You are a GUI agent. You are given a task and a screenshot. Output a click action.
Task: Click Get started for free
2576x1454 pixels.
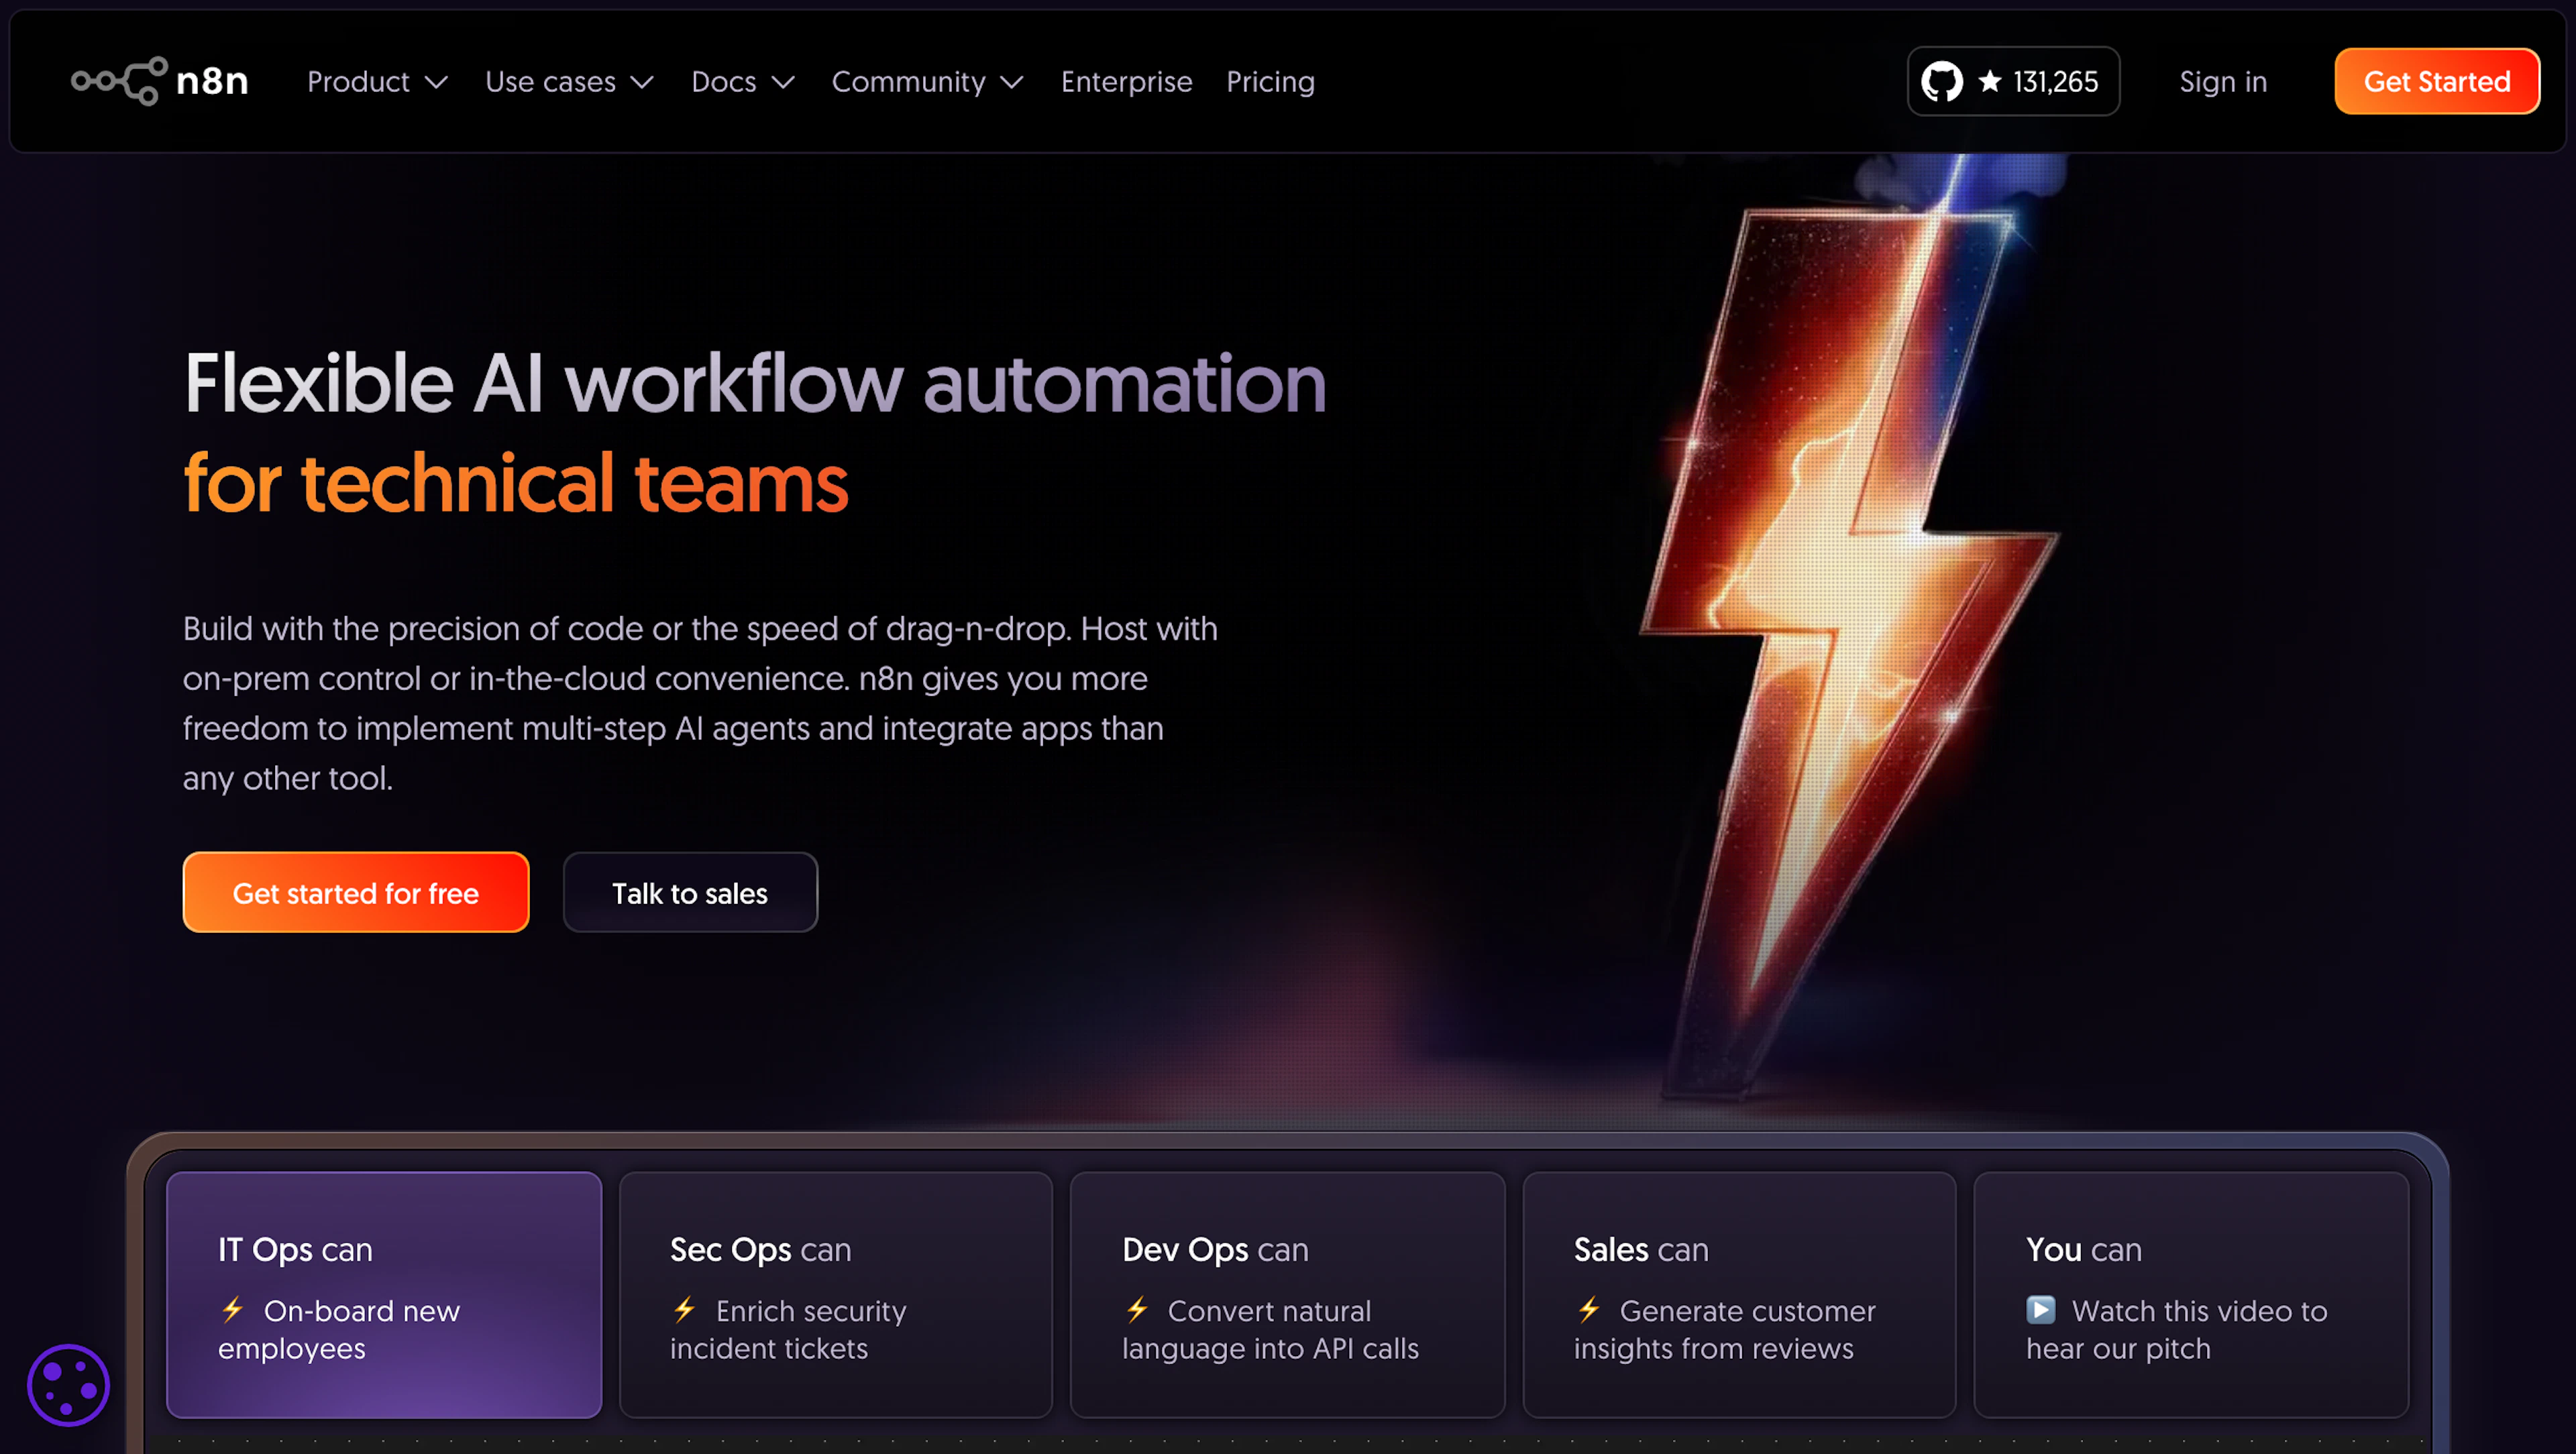(355, 892)
